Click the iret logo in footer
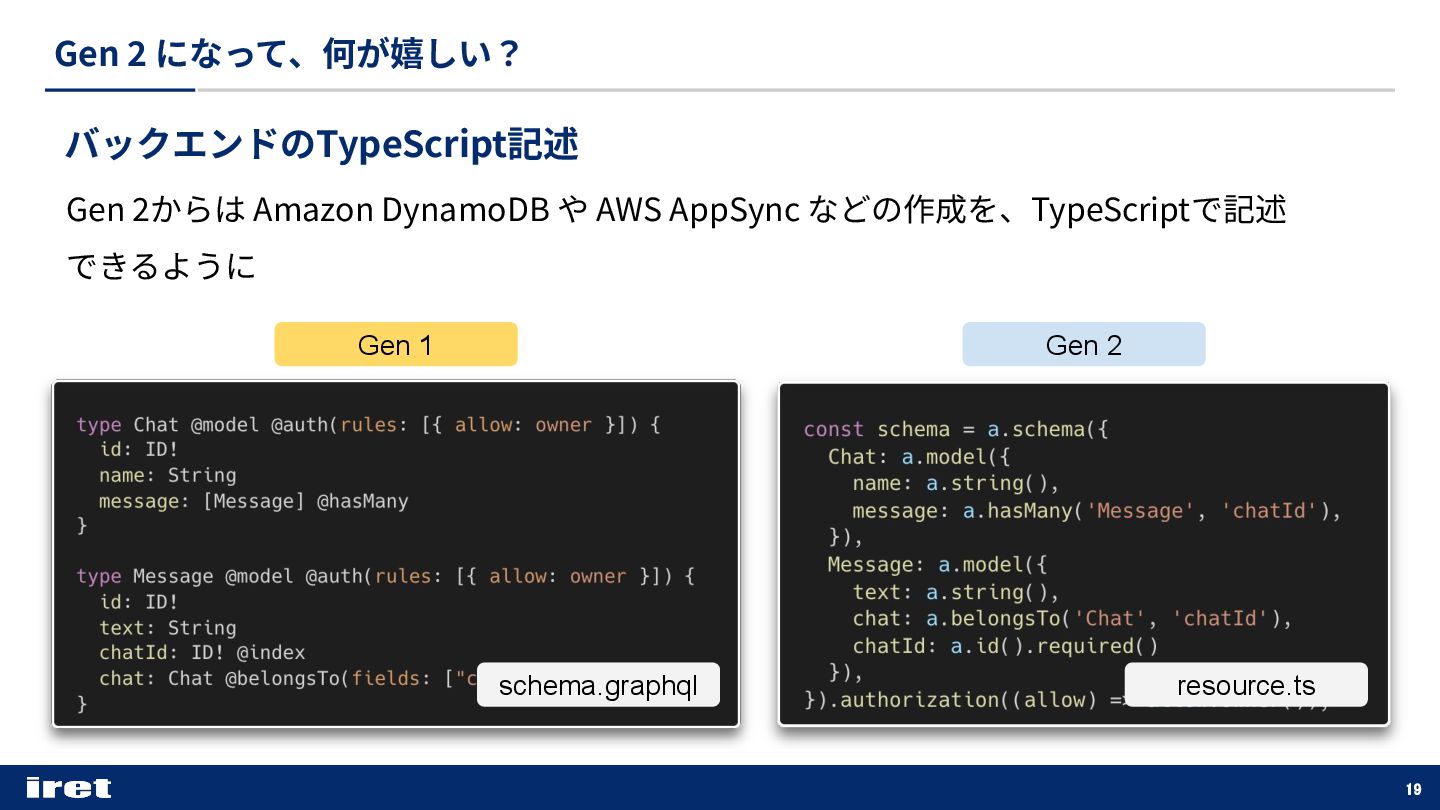The image size is (1440, 810). pos(69,788)
